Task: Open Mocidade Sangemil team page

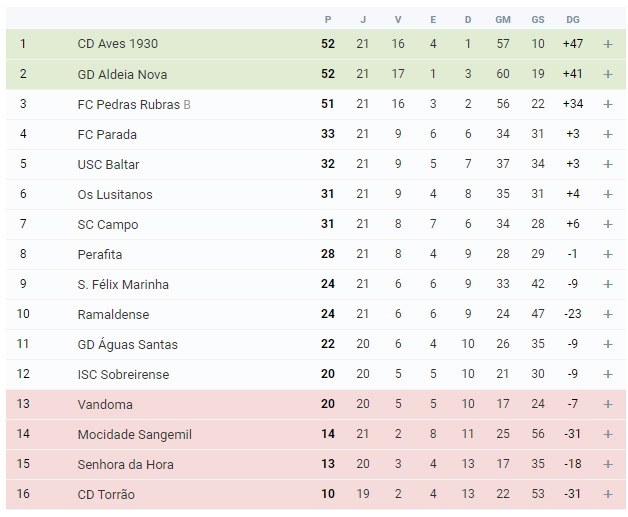Action: click(135, 435)
